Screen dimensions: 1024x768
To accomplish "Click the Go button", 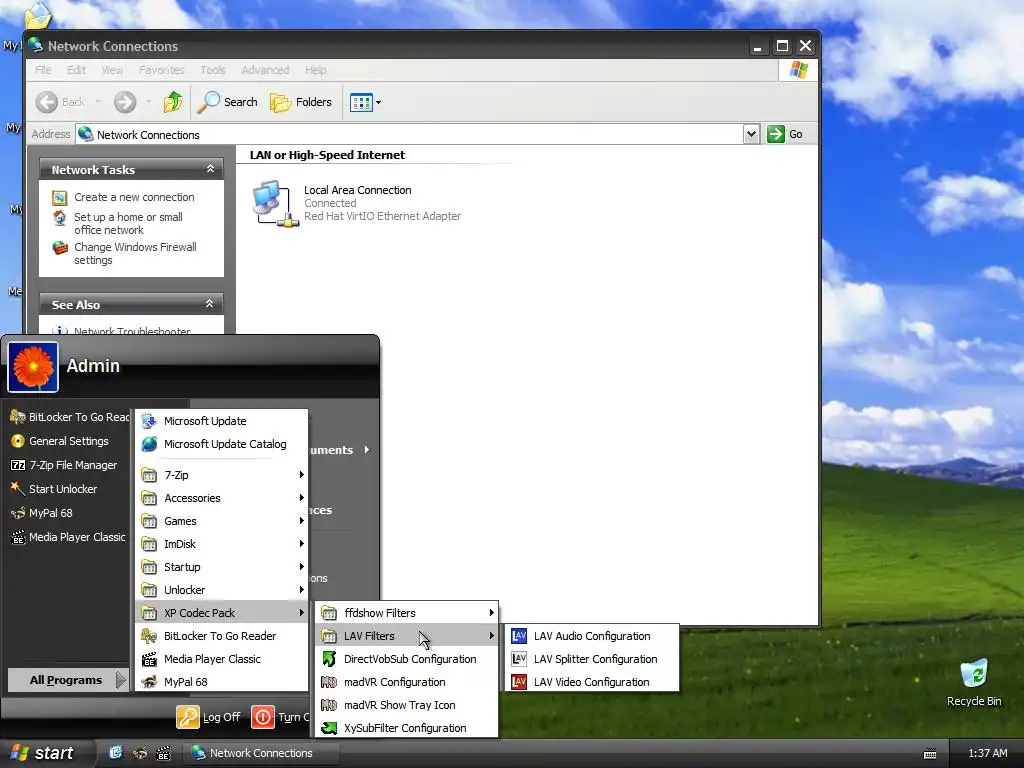I will point(784,134).
